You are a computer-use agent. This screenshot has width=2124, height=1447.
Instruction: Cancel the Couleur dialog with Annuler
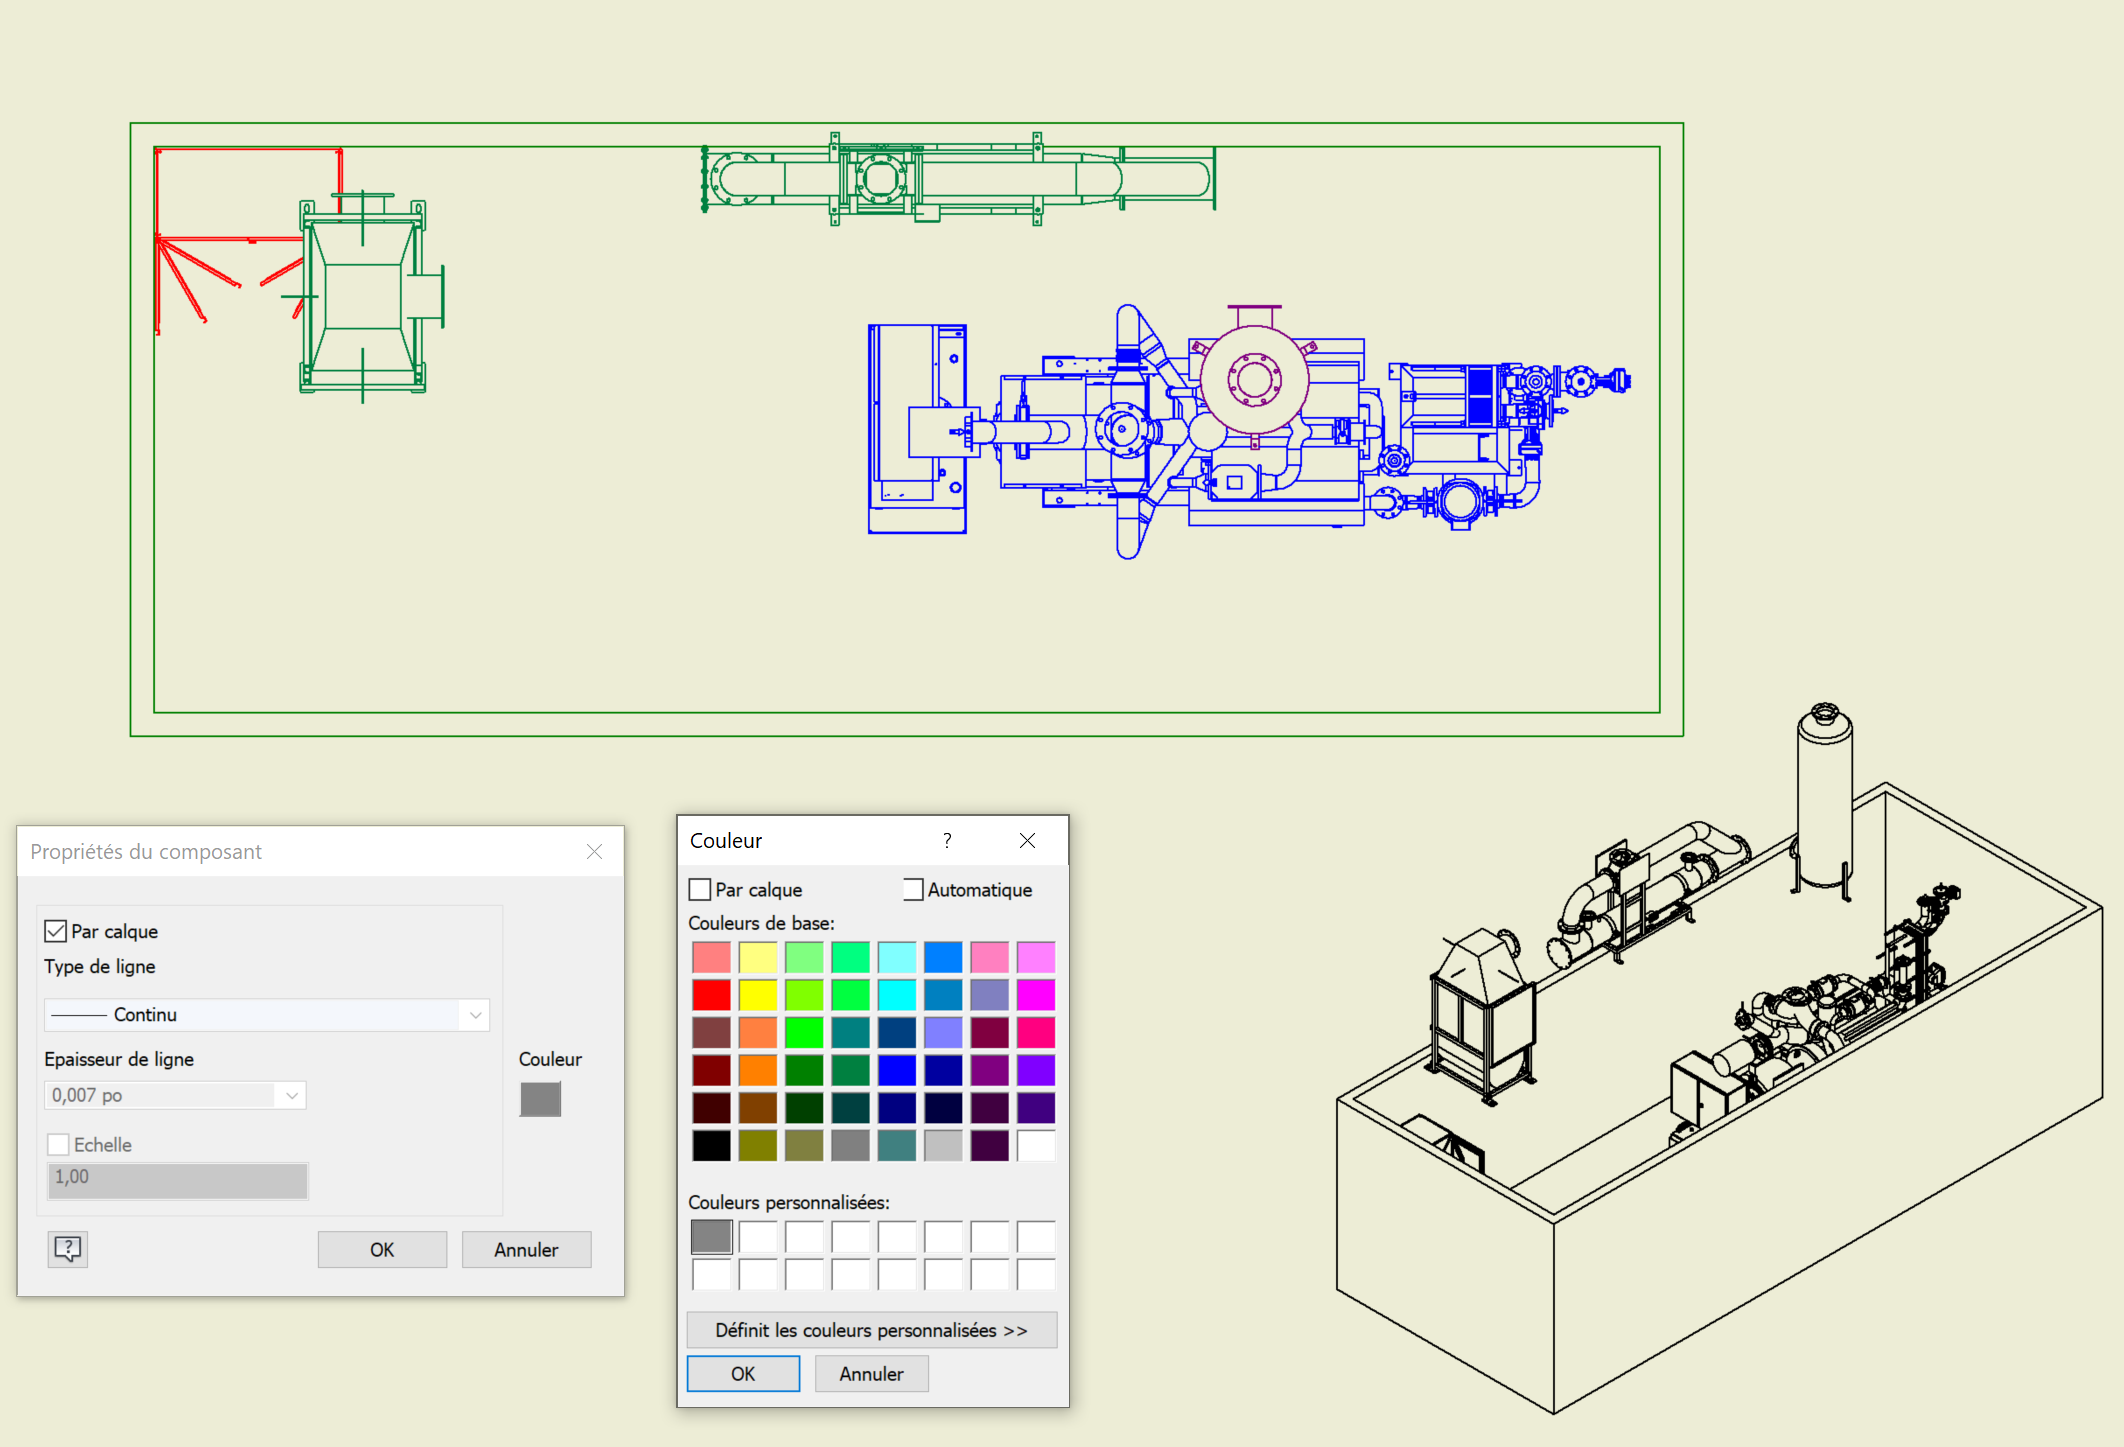click(871, 1373)
